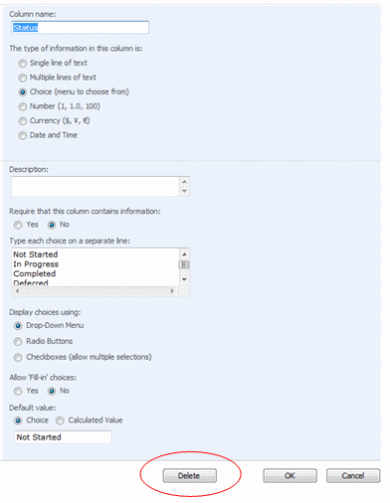Confirm with the OK button
This screenshot has height=503, width=390.
[290, 476]
